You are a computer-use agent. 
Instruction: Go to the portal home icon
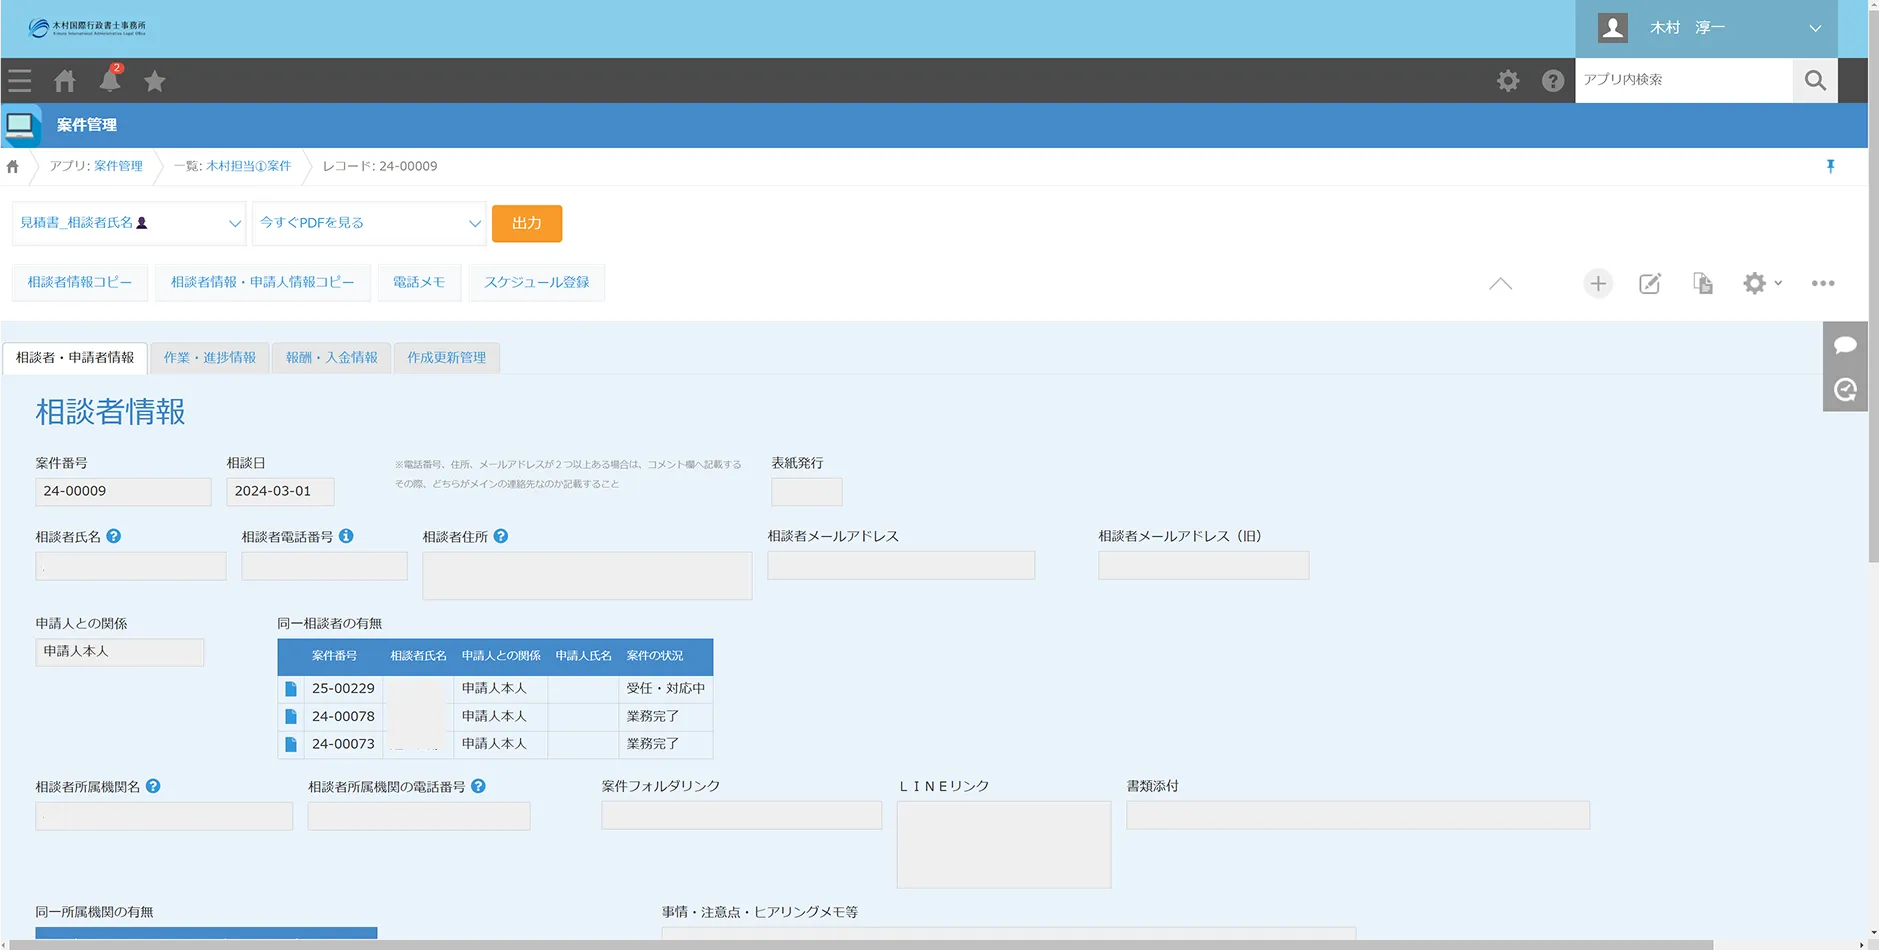point(65,81)
